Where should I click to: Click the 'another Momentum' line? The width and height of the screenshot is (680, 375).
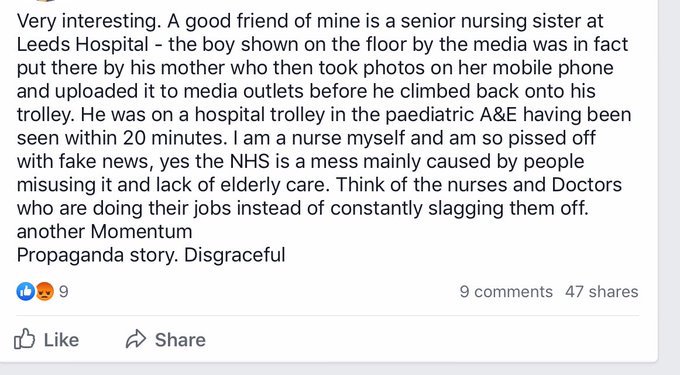(x=105, y=232)
